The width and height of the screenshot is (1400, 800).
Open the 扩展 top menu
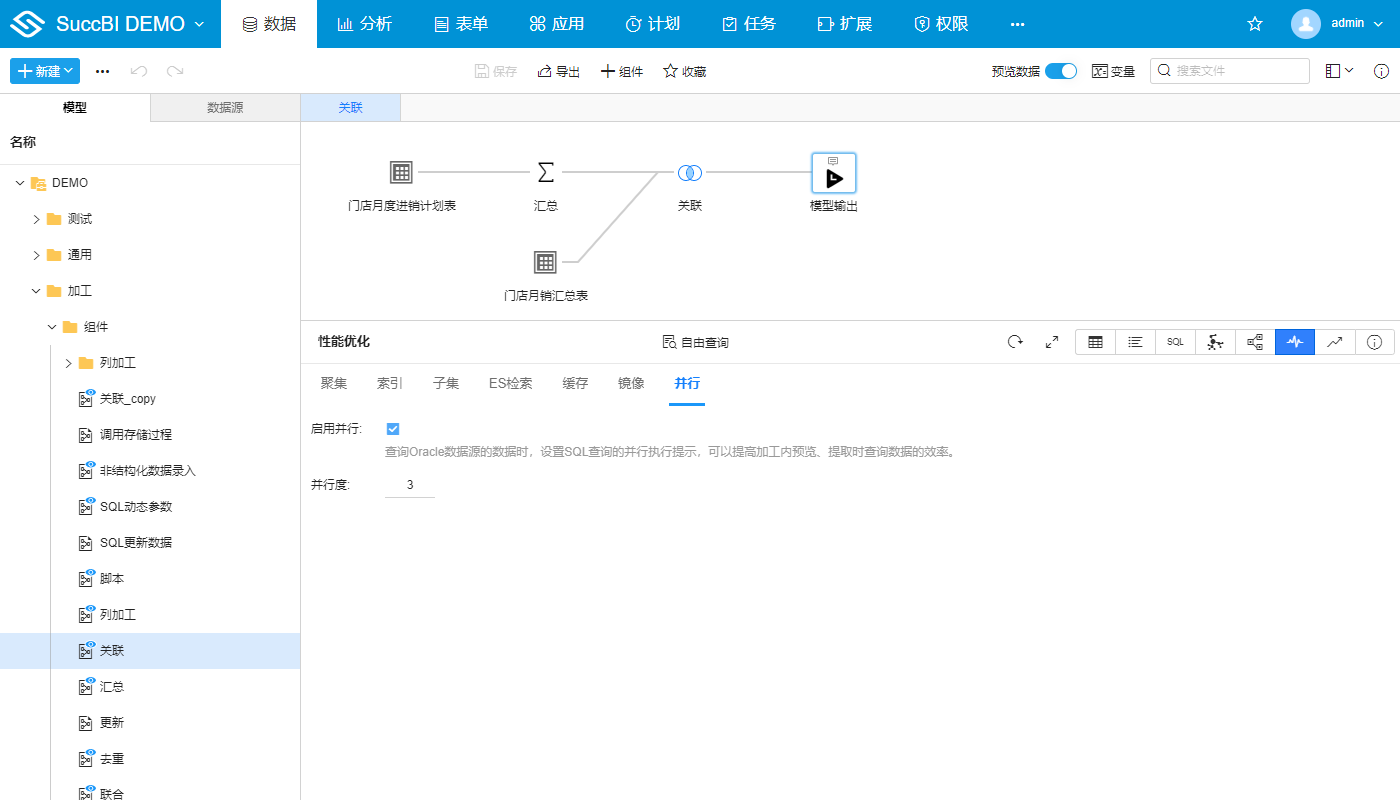845,24
